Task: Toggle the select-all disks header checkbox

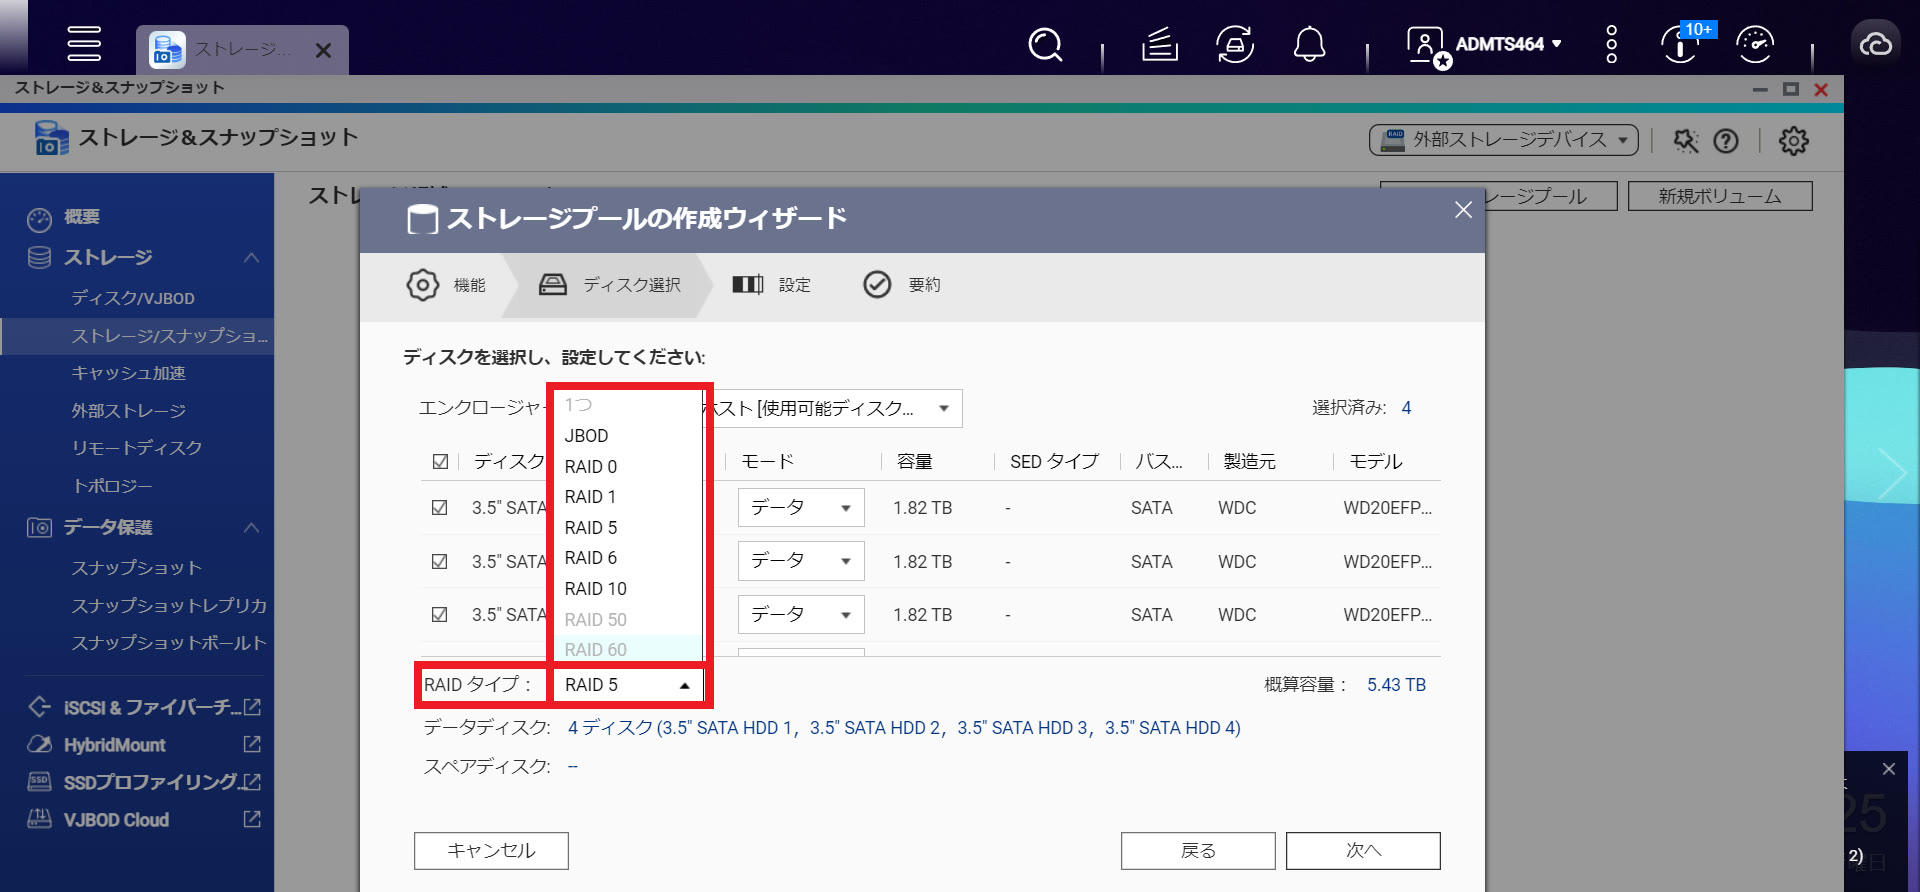Action: pyautogui.click(x=440, y=462)
